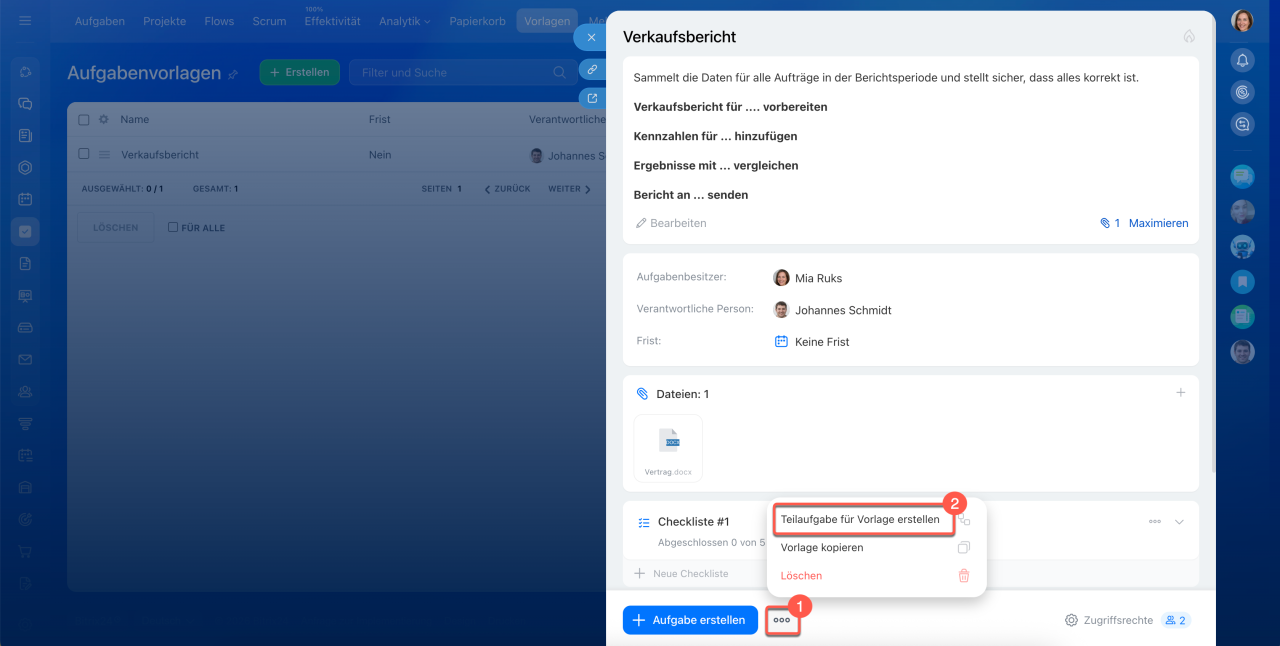The height and width of the screenshot is (646, 1280).
Task: Open the three-dot more actions button
Action: point(782,620)
